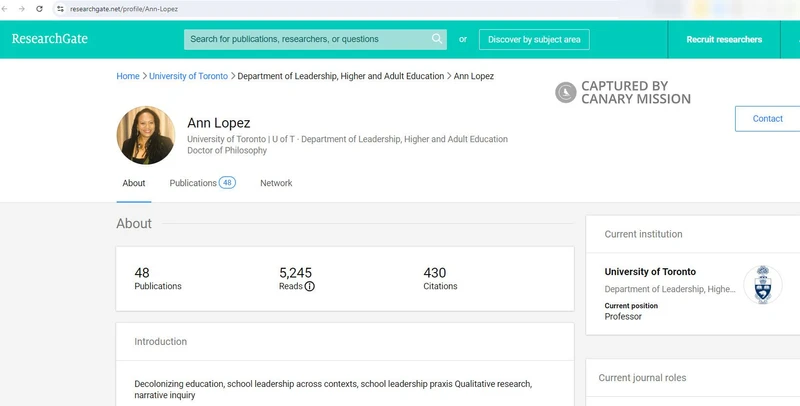This screenshot has width=800, height=406.
Task: Open site information icon in address bar
Action: pyautogui.click(x=60, y=9)
